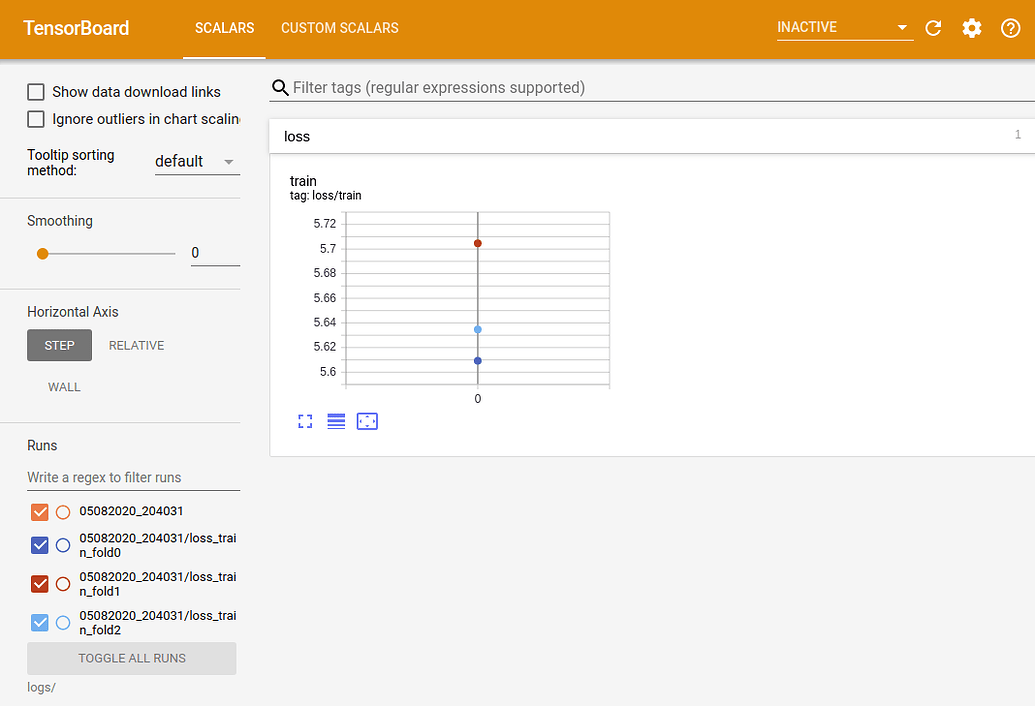Click the run regex filter field

(x=133, y=478)
